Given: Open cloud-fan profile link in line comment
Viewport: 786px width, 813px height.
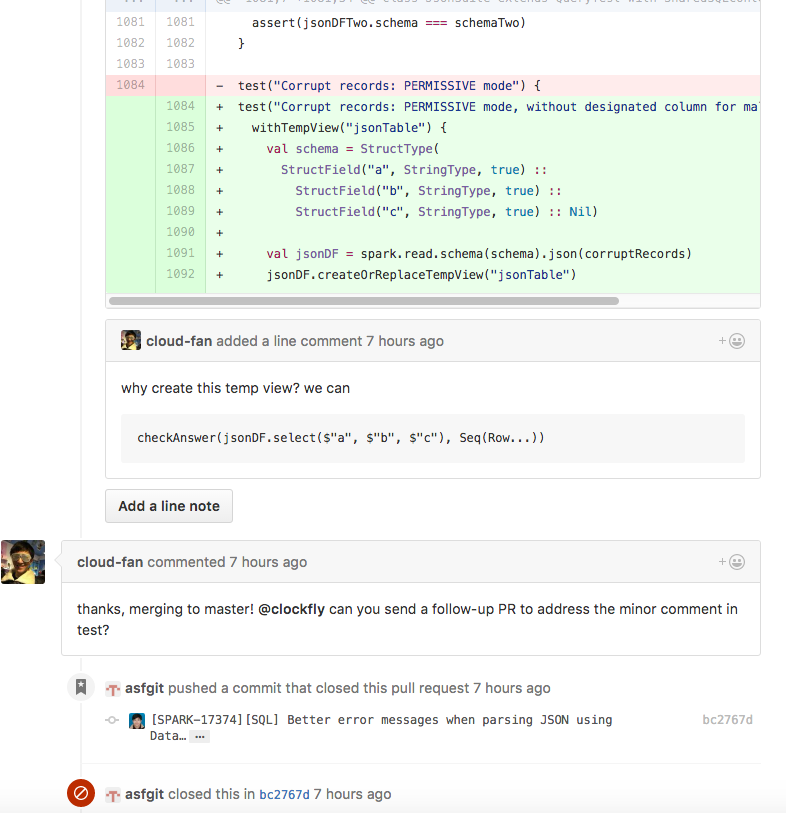Looking at the screenshot, I should (179, 341).
